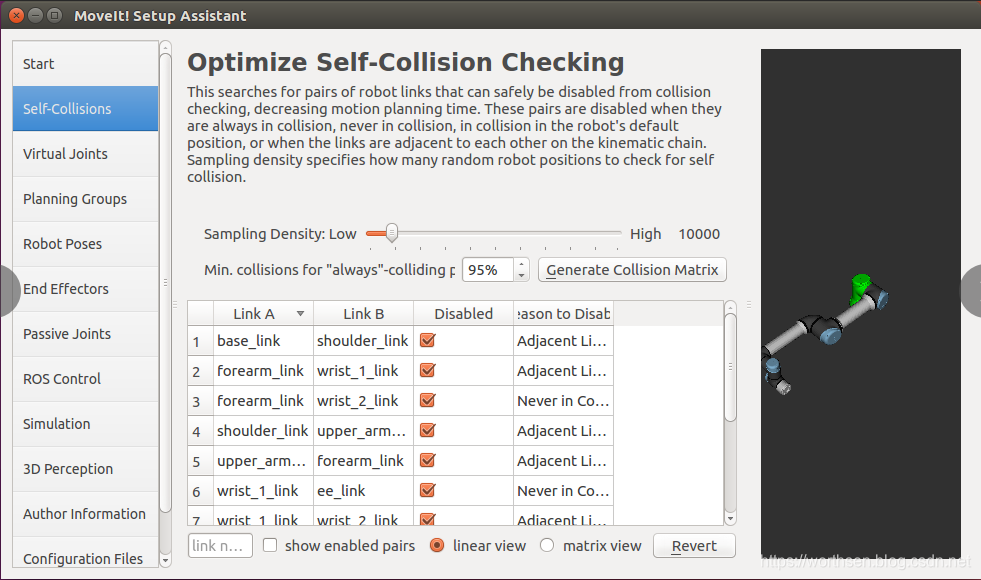Go to Passive Joints section
Screen dimensions: 981x580
click(85, 334)
